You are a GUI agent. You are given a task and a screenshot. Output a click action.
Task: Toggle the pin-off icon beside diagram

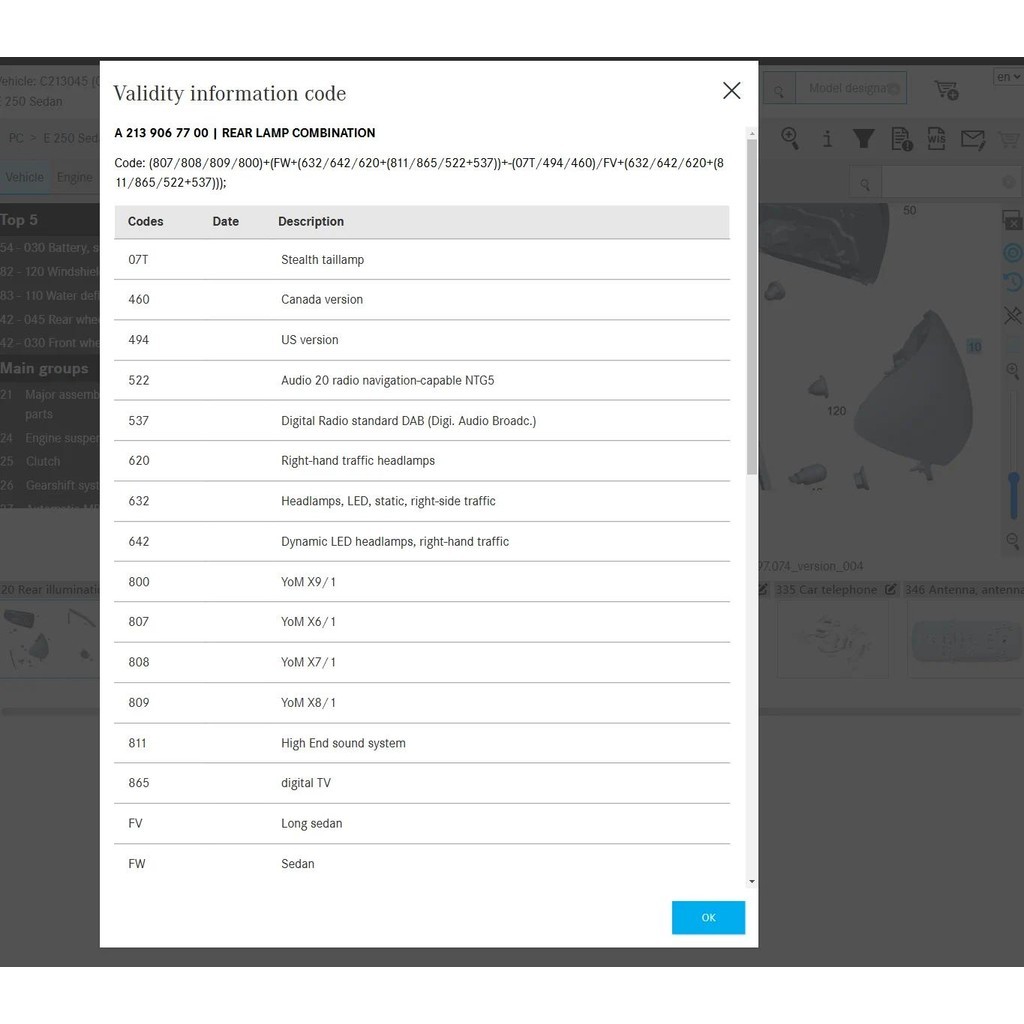click(x=1013, y=316)
